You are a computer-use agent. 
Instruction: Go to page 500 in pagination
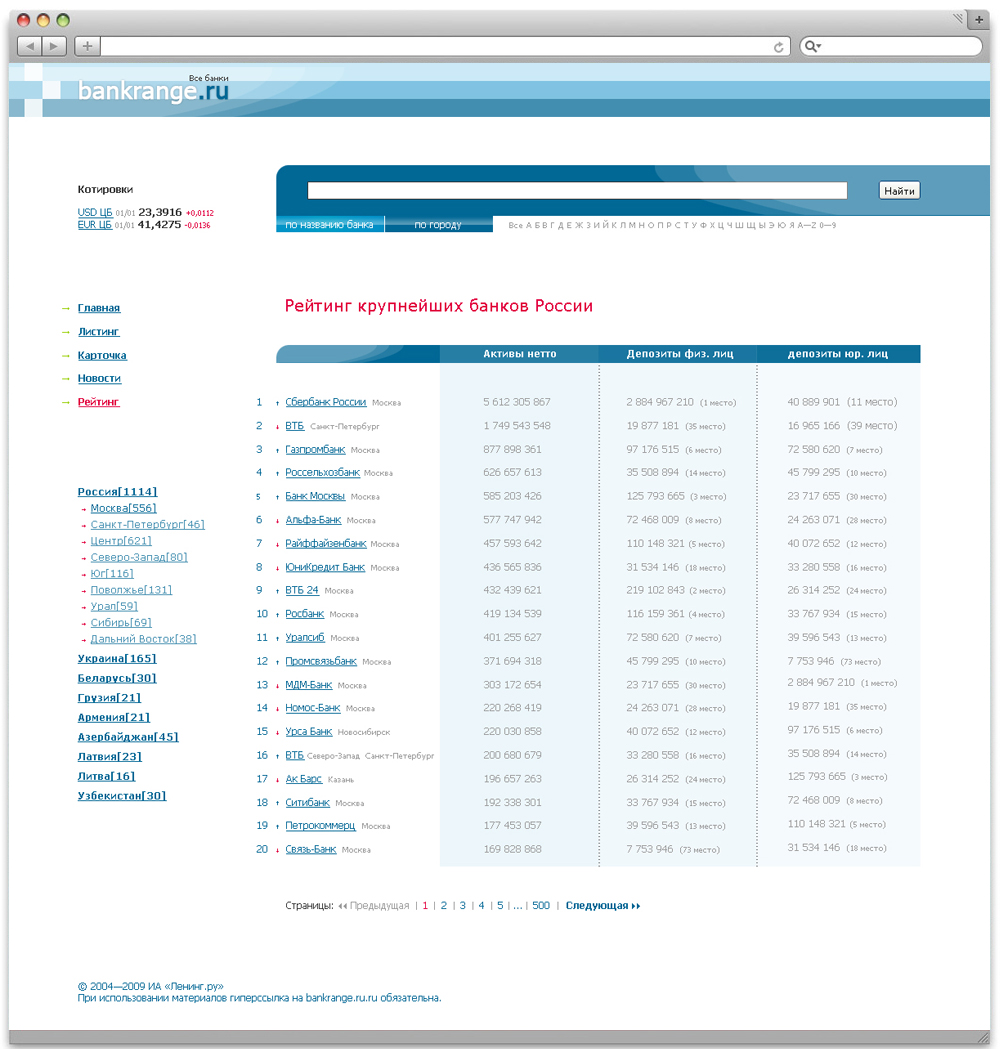click(x=541, y=906)
